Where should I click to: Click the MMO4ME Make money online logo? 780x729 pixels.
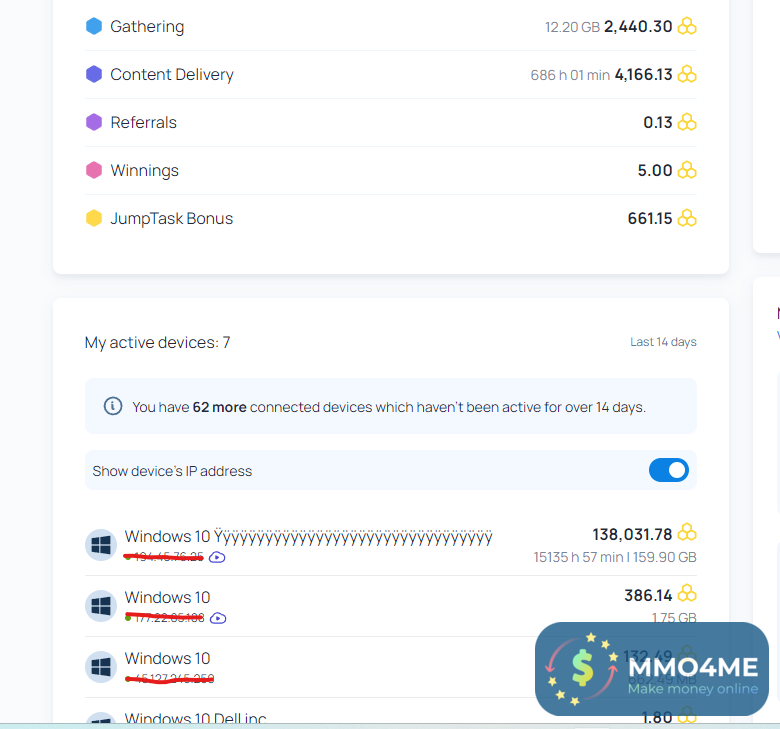pos(651,669)
